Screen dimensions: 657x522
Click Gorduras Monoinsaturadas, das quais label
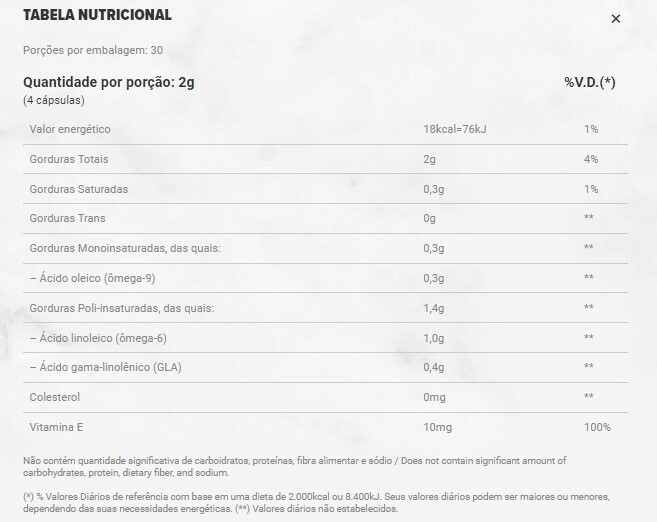[125, 248]
